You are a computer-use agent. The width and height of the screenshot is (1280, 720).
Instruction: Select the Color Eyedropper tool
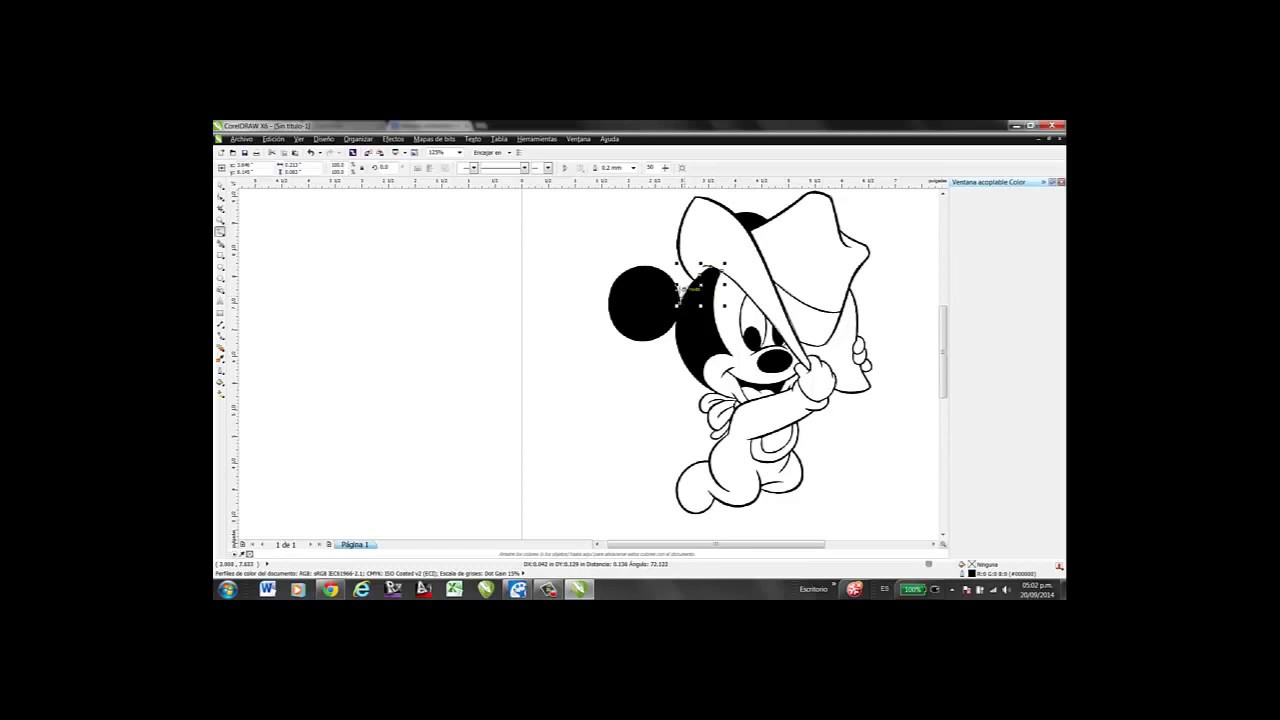tap(221, 357)
